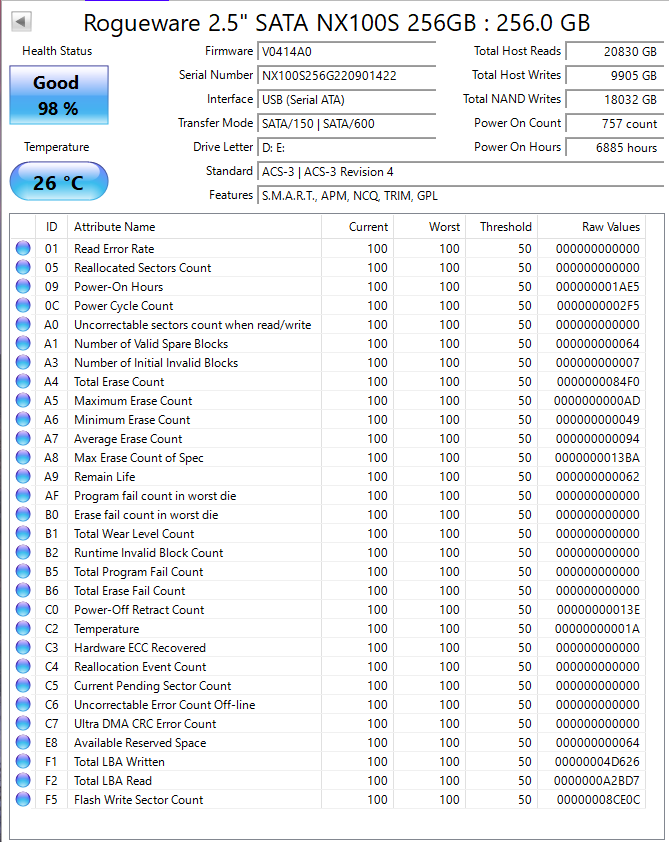Viewport: 669px width, 842px height.
Task: Click the status orb of Program fail count row
Action: point(23,495)
